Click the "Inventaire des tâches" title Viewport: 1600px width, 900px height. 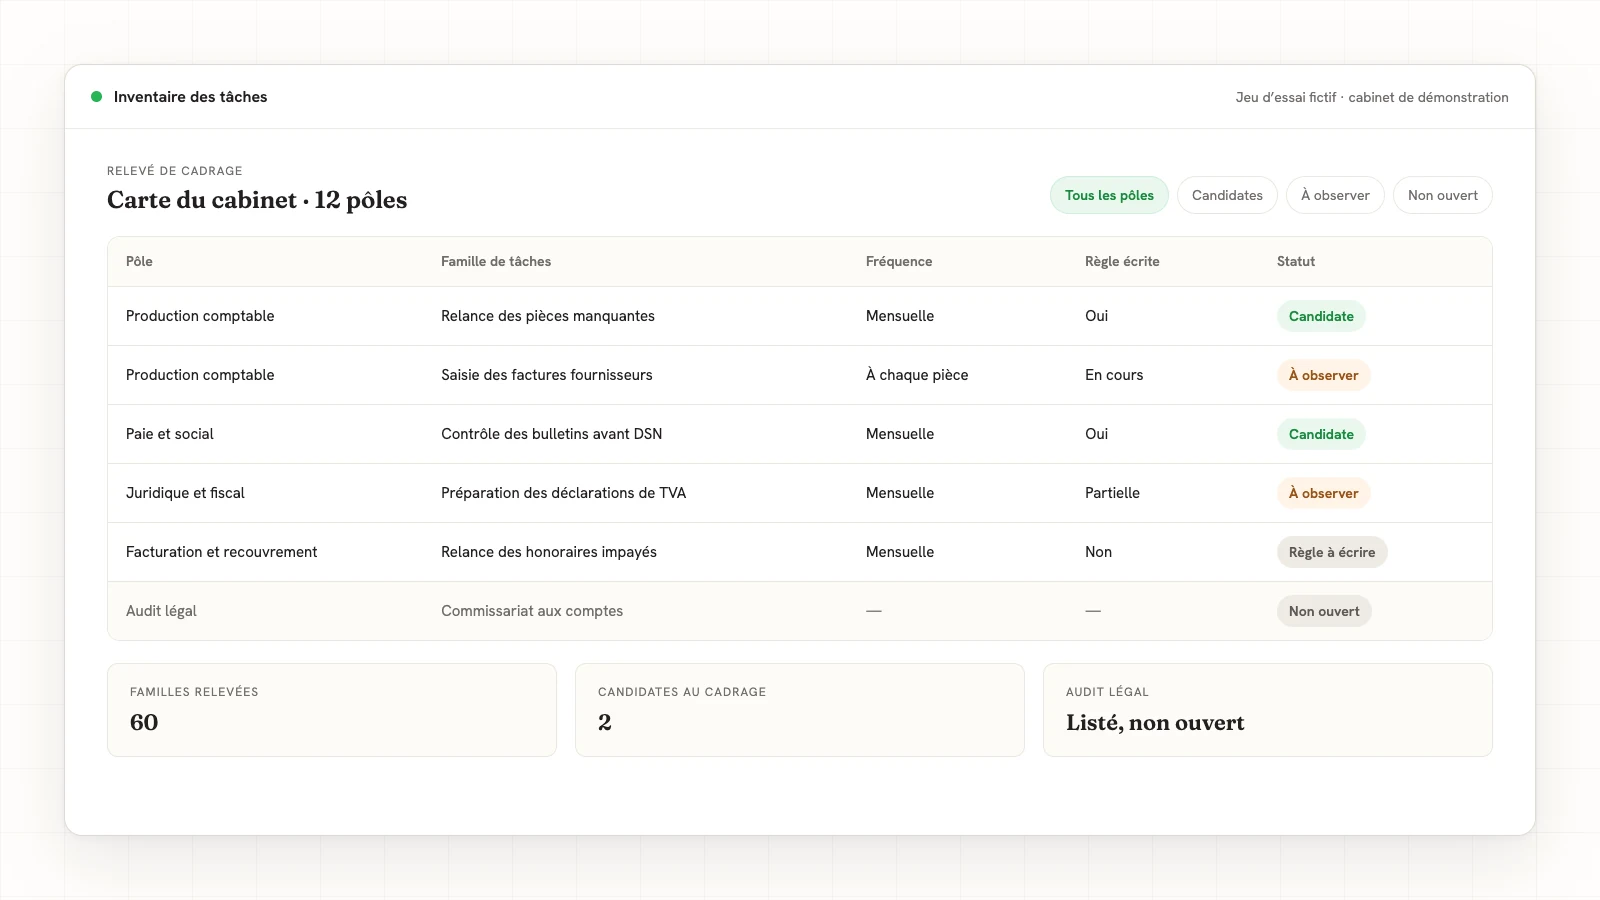(190, 97)
